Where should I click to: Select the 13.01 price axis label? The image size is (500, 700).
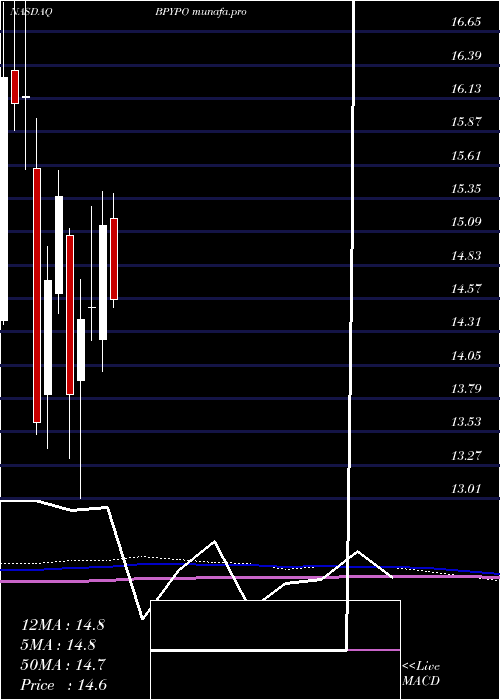[x=466, y=488]
